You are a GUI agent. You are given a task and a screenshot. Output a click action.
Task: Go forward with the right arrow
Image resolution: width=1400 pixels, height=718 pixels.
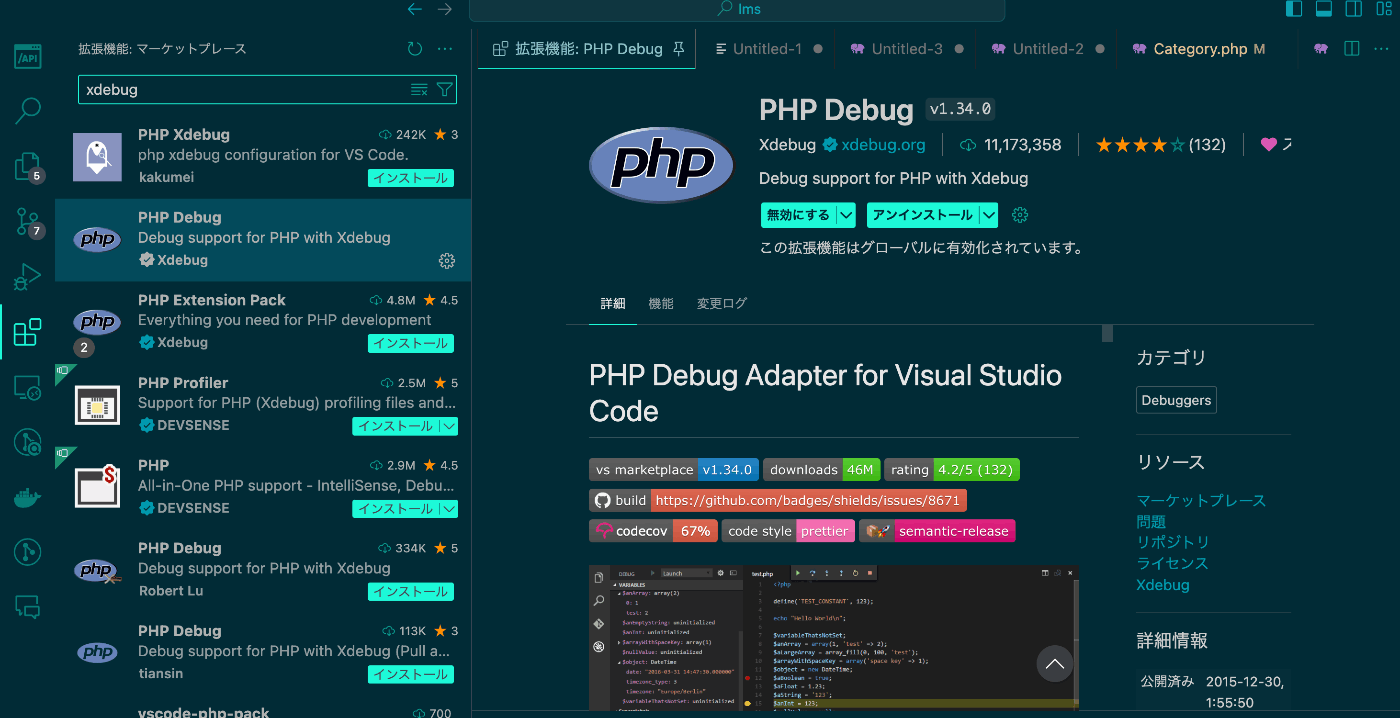point(445,9)
